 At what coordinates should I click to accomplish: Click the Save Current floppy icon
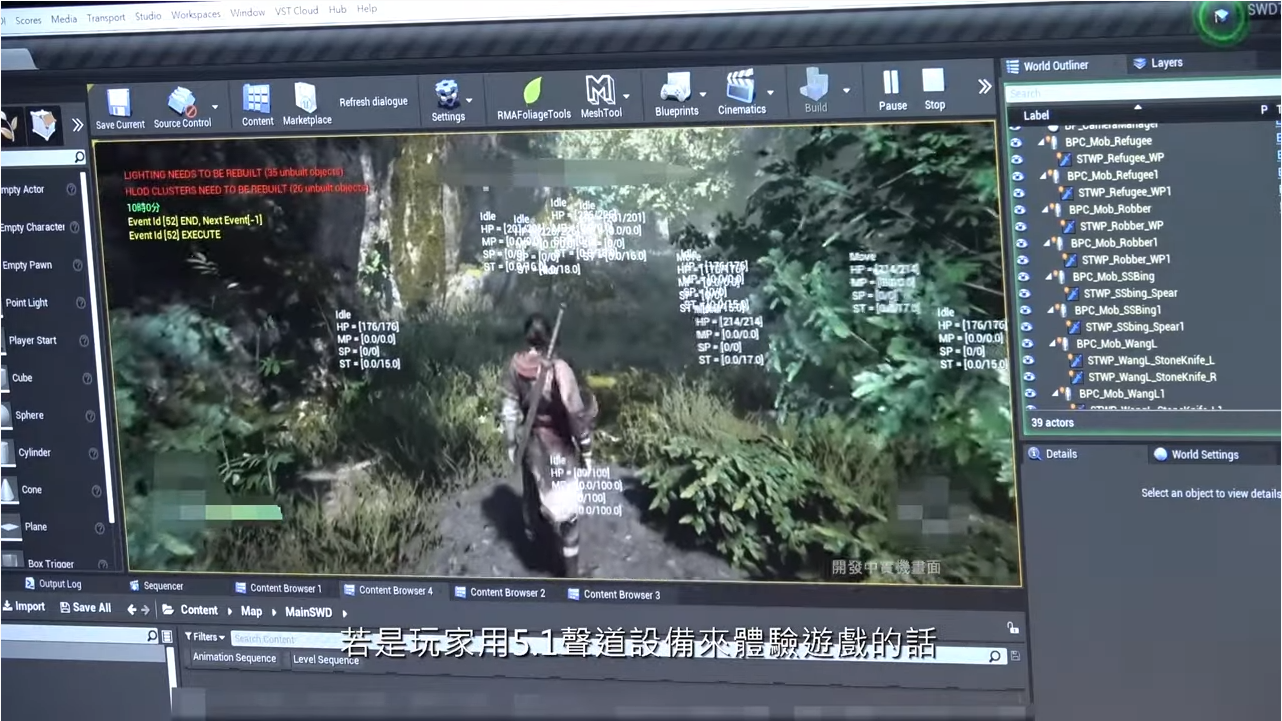coord(118,103)
